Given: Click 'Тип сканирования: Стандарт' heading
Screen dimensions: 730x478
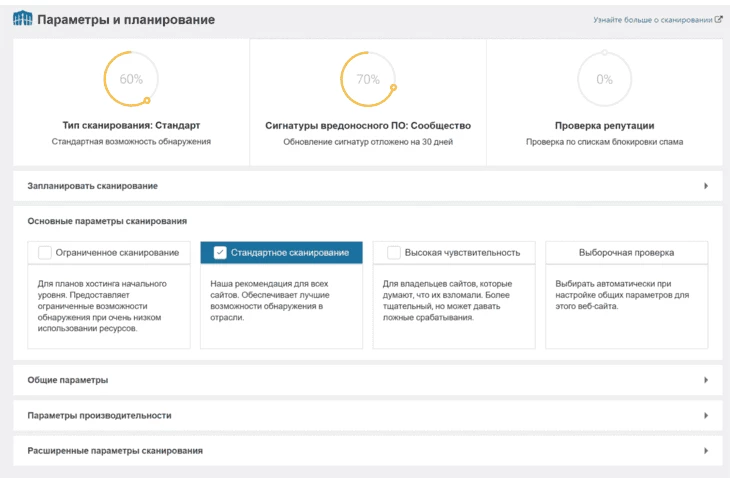Looking at the screenshot, I should [x=131, y=125].
